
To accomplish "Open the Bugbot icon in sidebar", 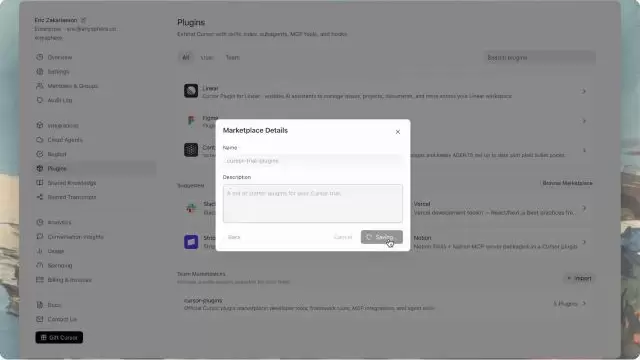I will [x=40, y=154].
